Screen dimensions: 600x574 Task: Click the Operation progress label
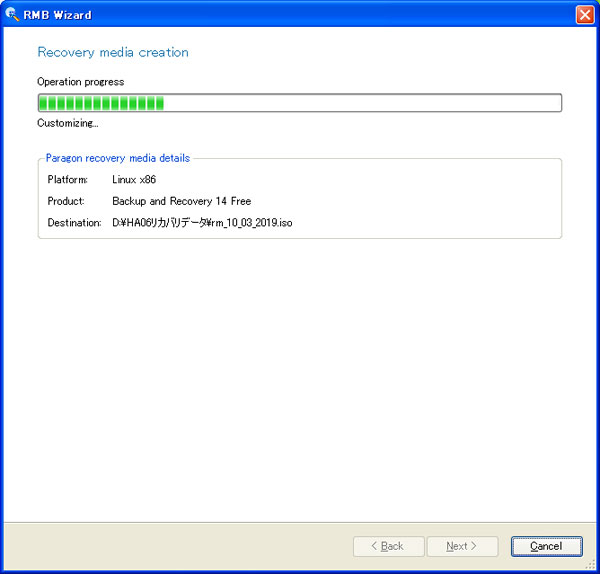coord(80,82)
